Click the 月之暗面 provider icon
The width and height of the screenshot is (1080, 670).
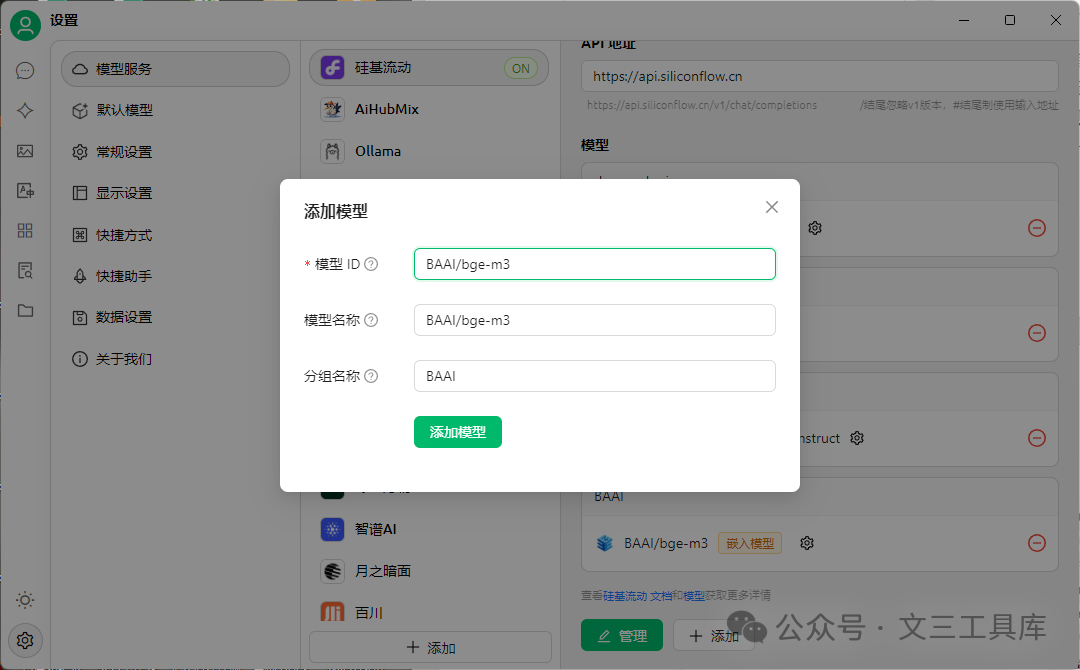(x=333, y=571)
